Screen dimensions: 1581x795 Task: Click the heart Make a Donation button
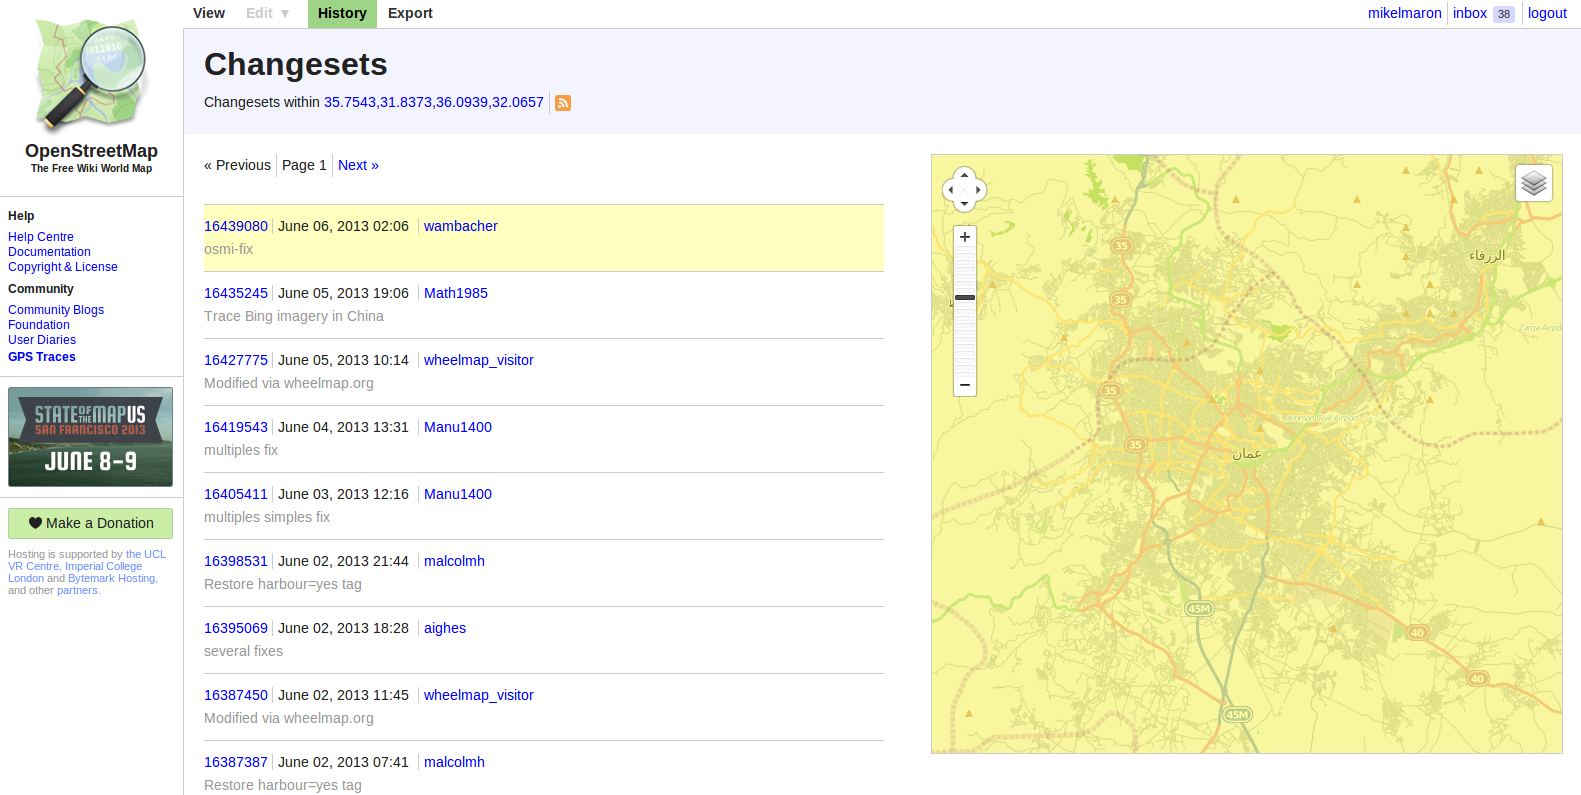(x=91, y=523)
